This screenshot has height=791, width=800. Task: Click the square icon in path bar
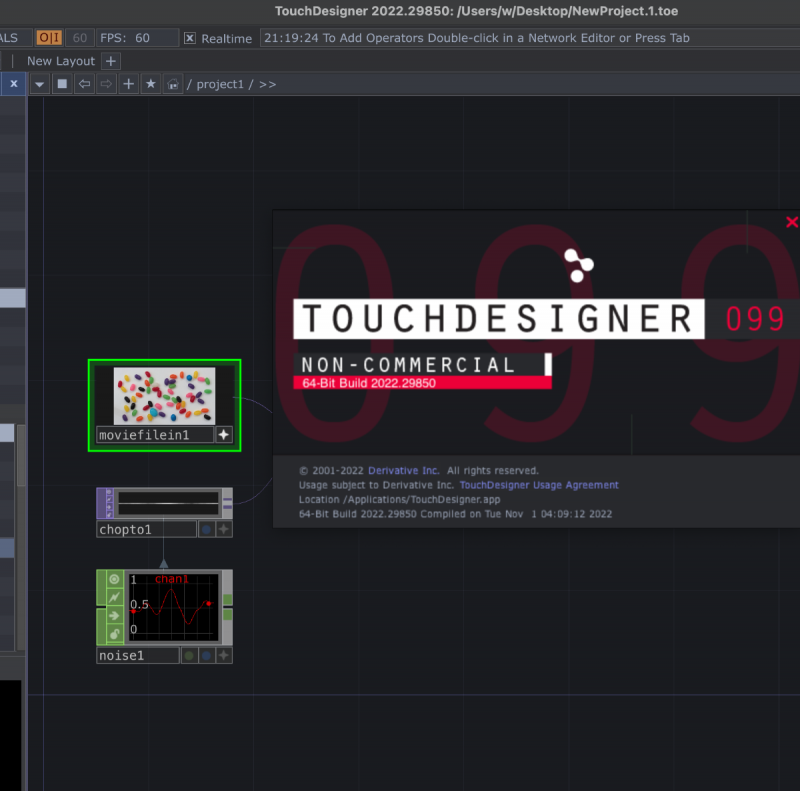(62, 84)
